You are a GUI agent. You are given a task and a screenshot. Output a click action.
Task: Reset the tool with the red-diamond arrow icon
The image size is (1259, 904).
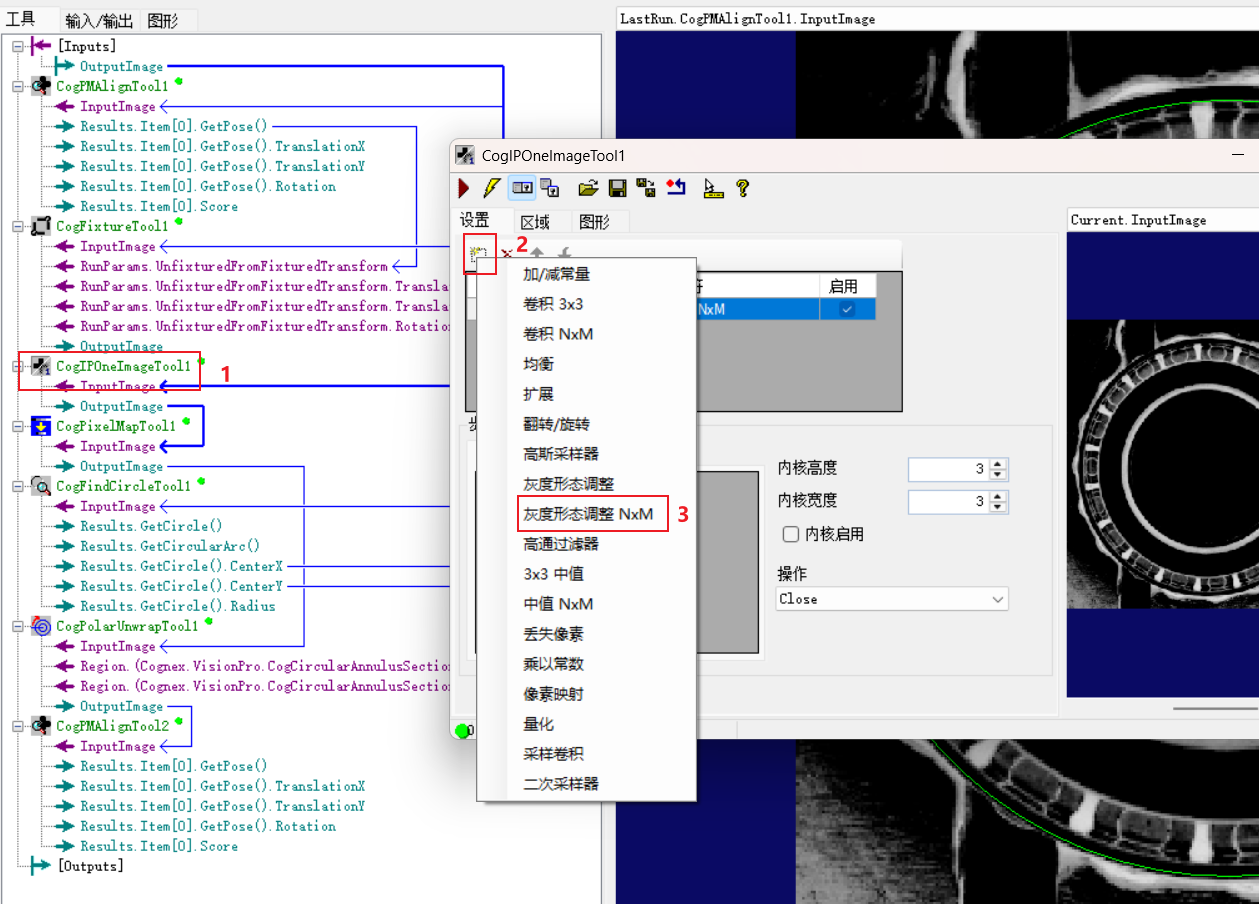676,188
